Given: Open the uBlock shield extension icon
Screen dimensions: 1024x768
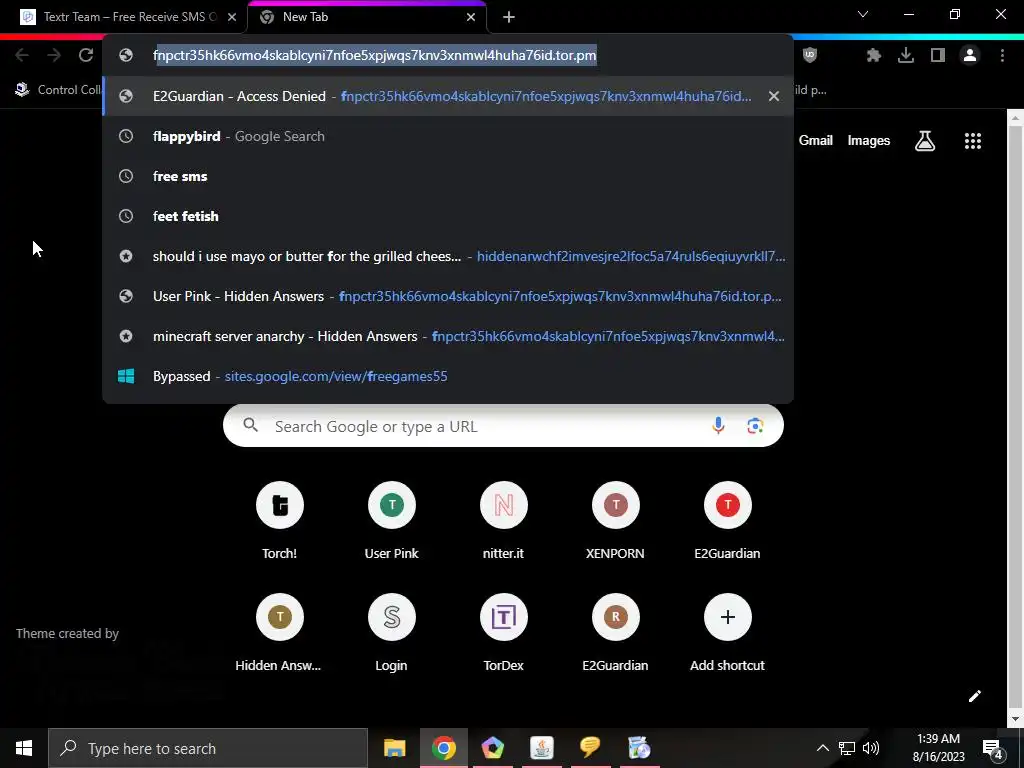Looking at the screenshot, I should click(x=810, y=56).
